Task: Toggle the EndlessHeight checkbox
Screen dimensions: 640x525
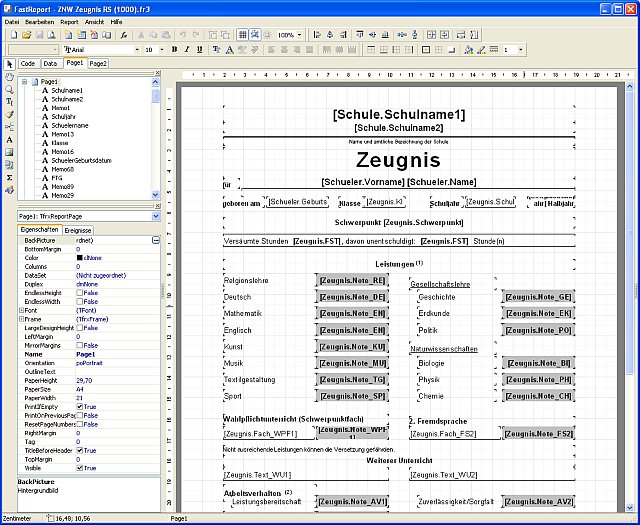Action: pos(80,293)
